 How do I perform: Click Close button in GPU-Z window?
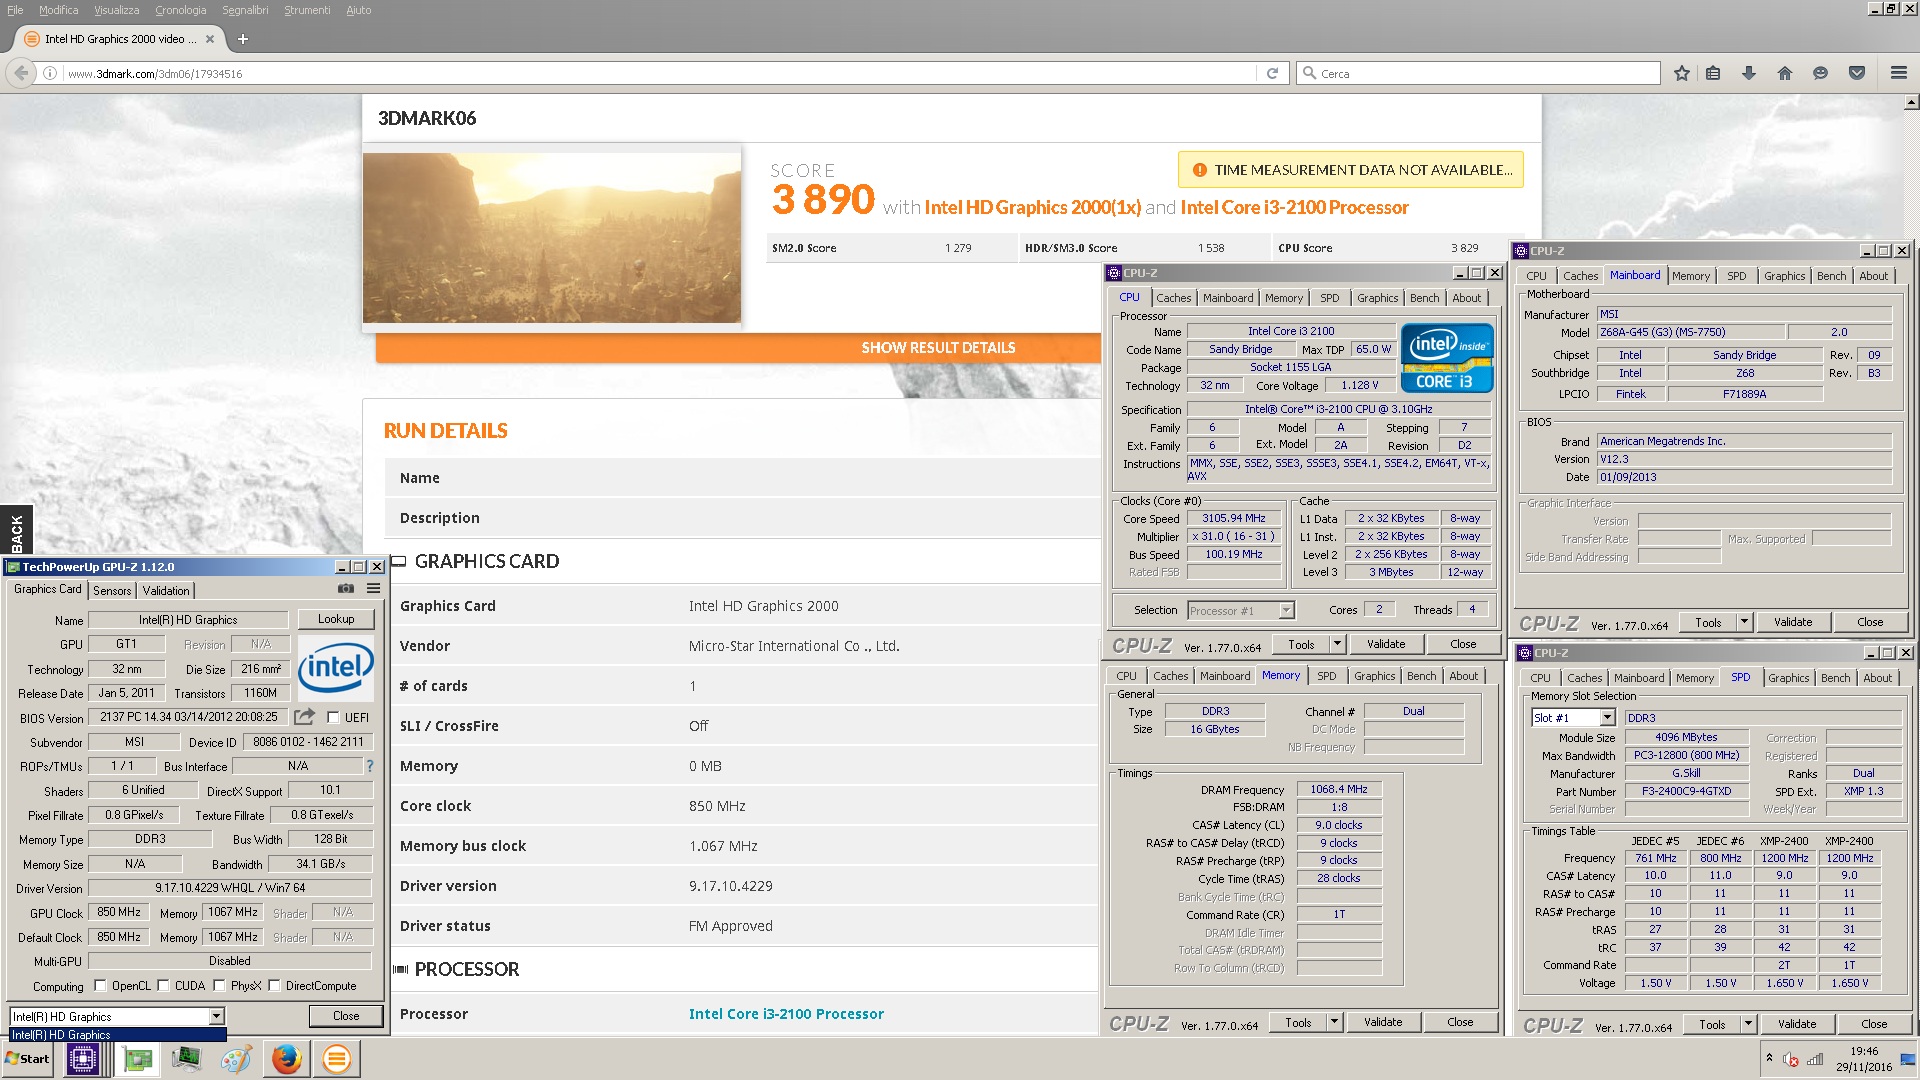coord(346,1015)
